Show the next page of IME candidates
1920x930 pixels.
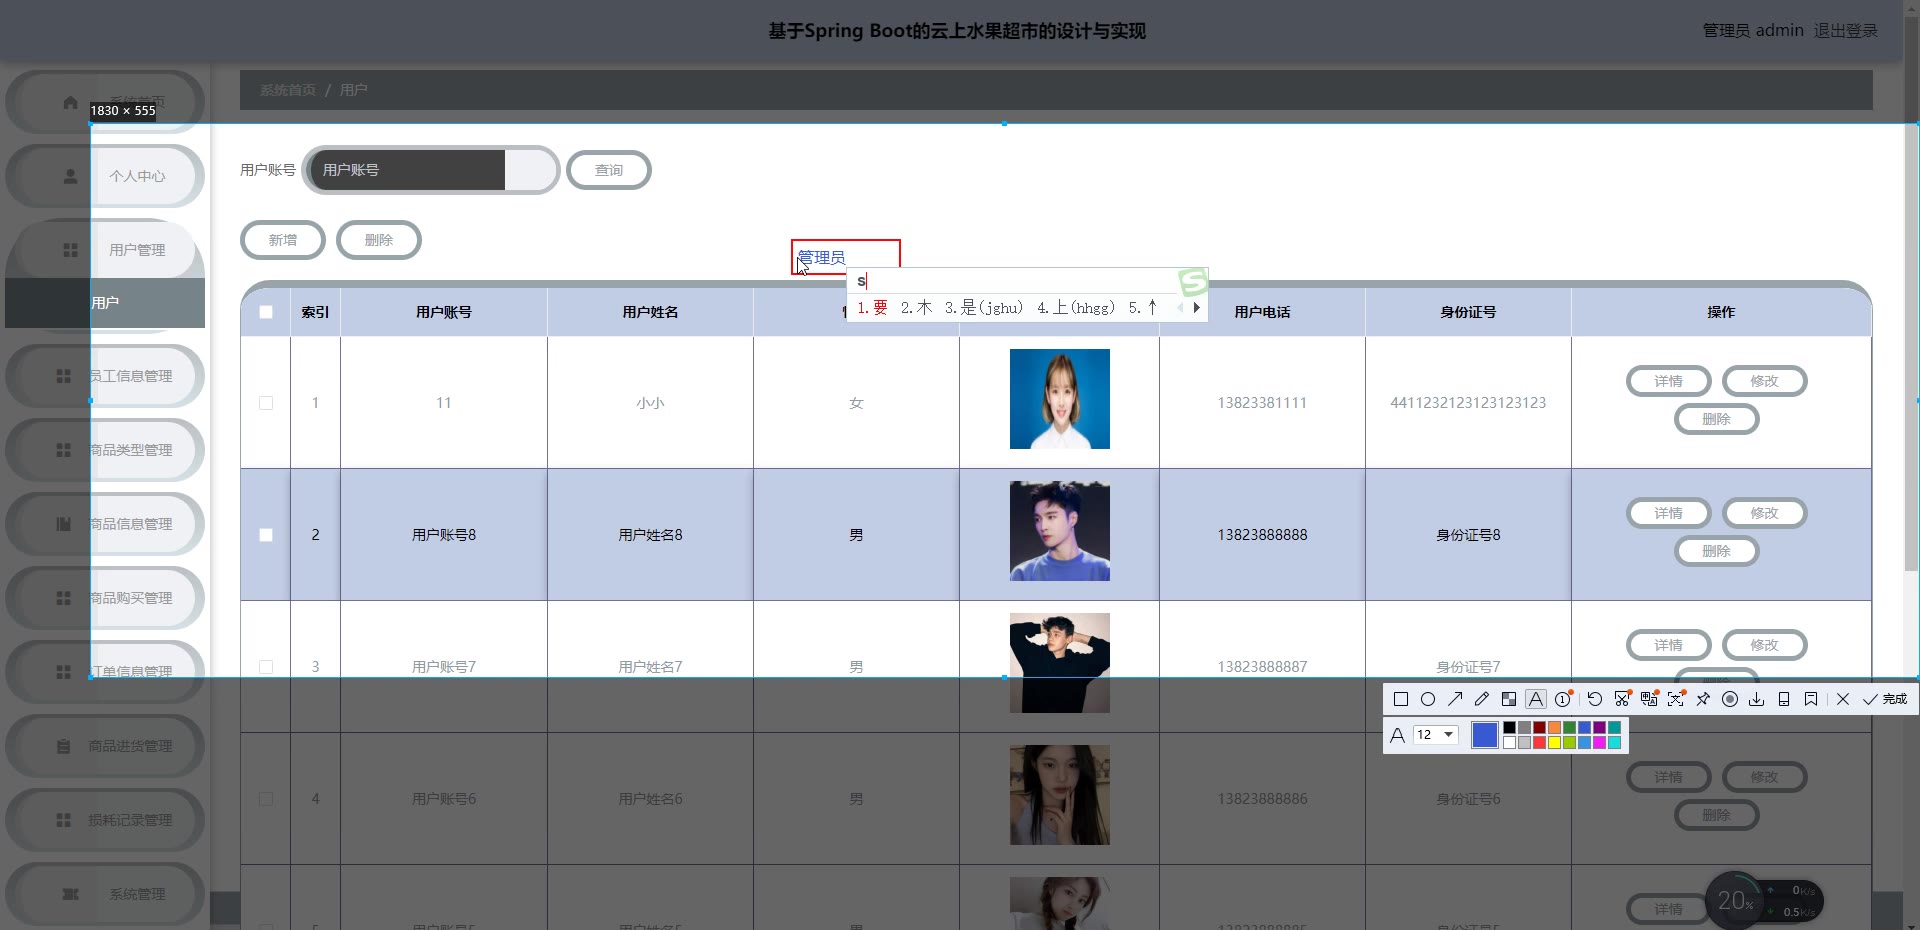1196,308
